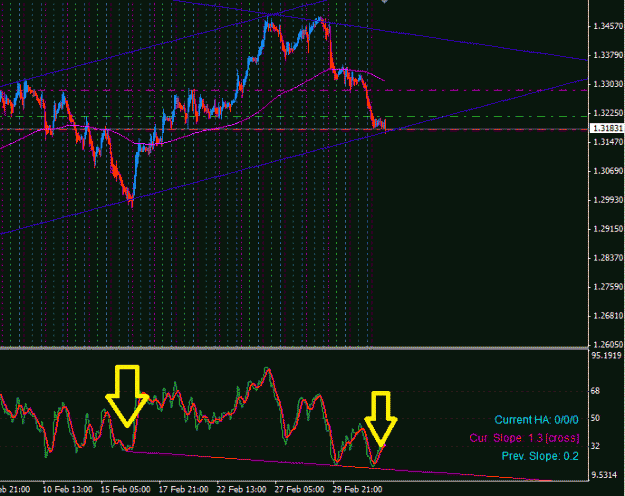This screenshot has height=496, width=625.
Task: Click indicator scale value 95.1919
Action: [x=606, y=356]
